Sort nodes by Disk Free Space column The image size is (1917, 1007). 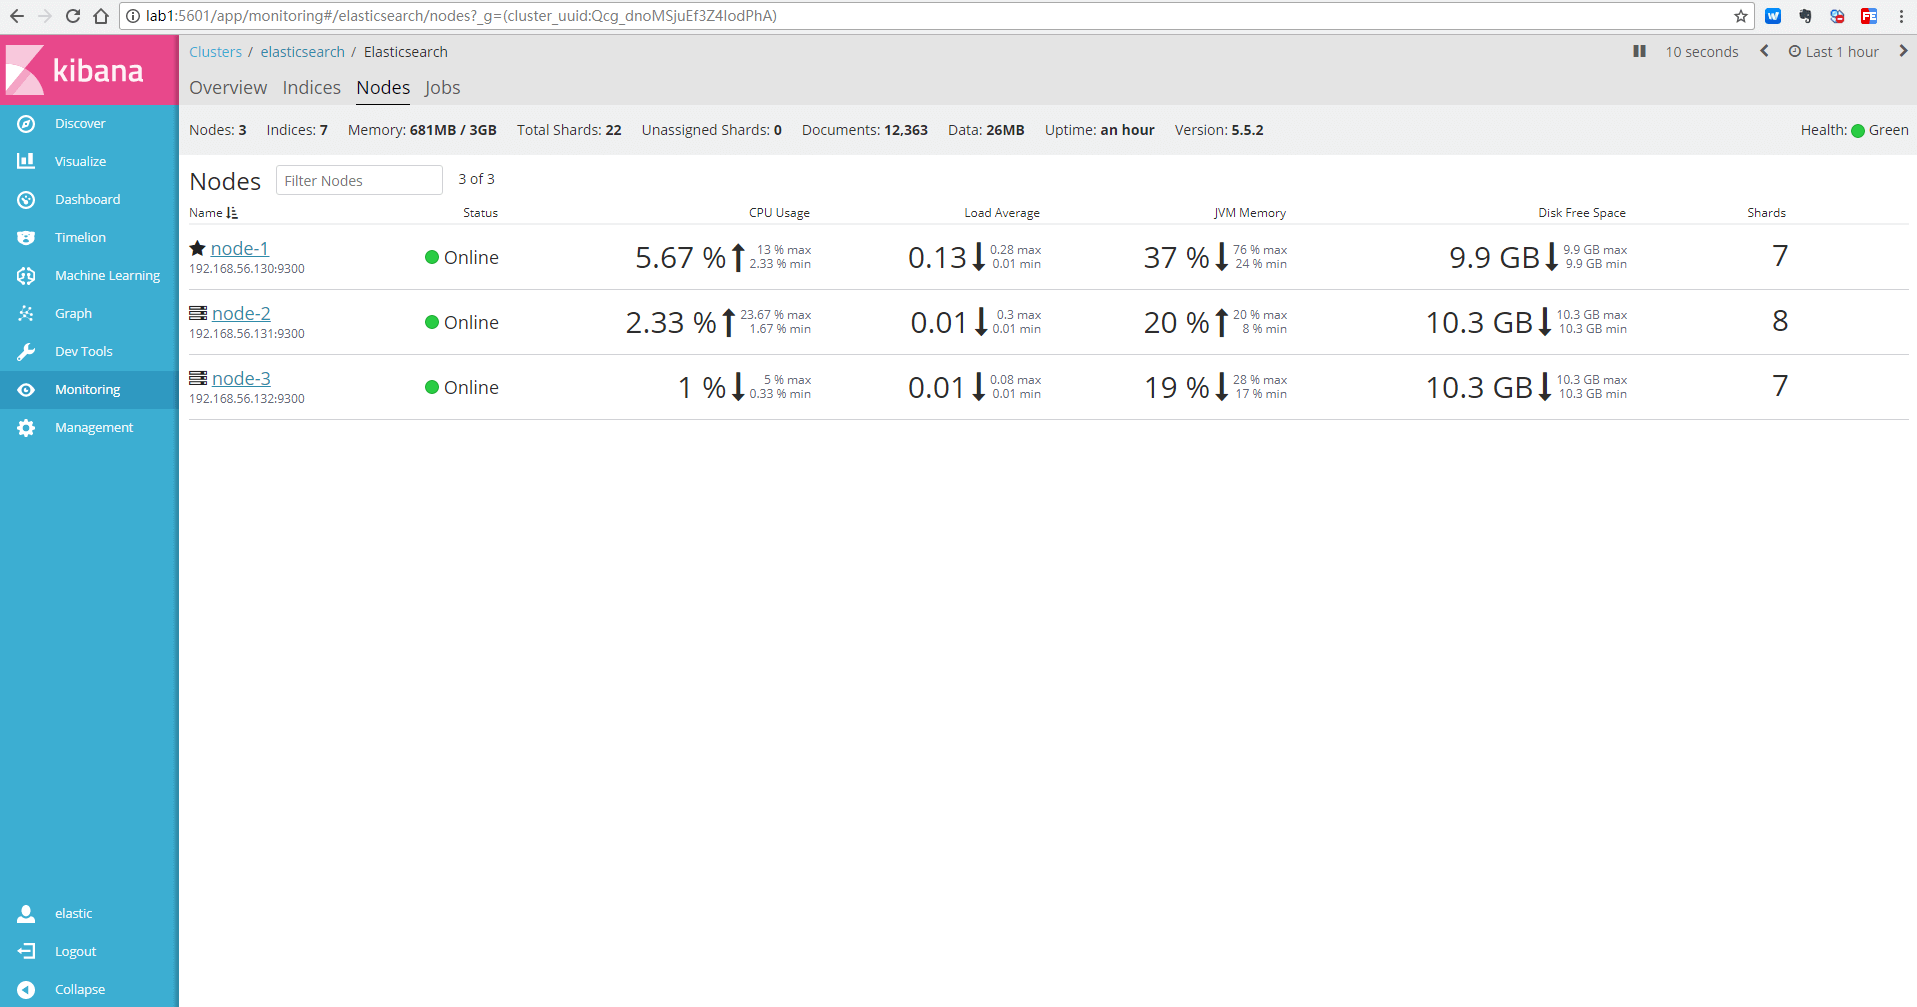tap(1582, 213)
